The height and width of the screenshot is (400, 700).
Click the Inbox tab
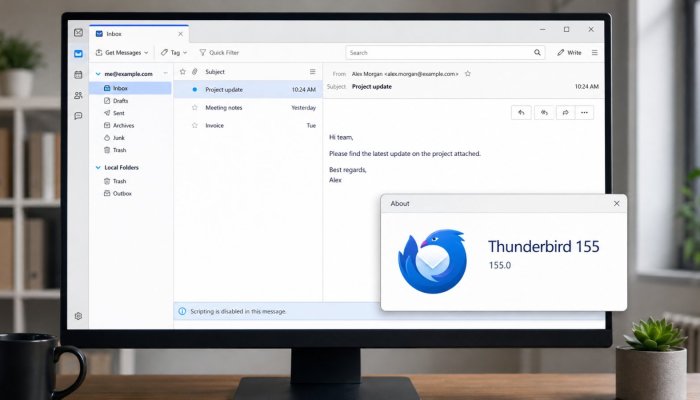[x=138, y=34]
